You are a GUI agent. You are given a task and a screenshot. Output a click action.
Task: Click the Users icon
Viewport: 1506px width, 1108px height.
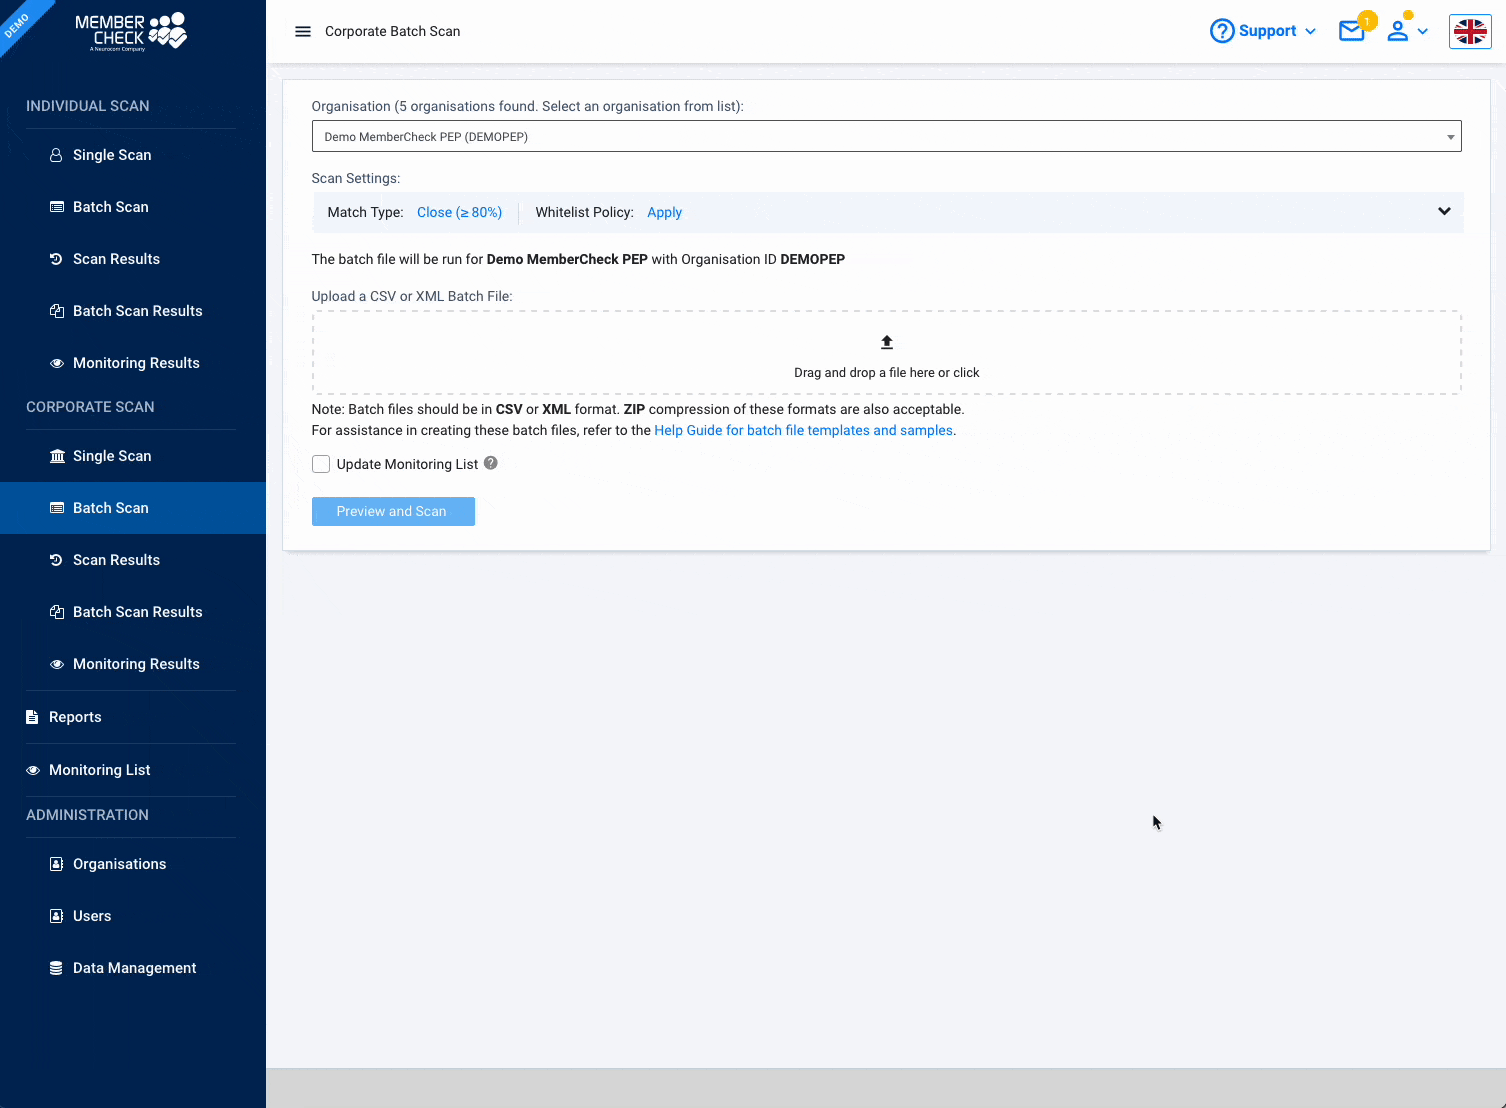coord(57,916)
